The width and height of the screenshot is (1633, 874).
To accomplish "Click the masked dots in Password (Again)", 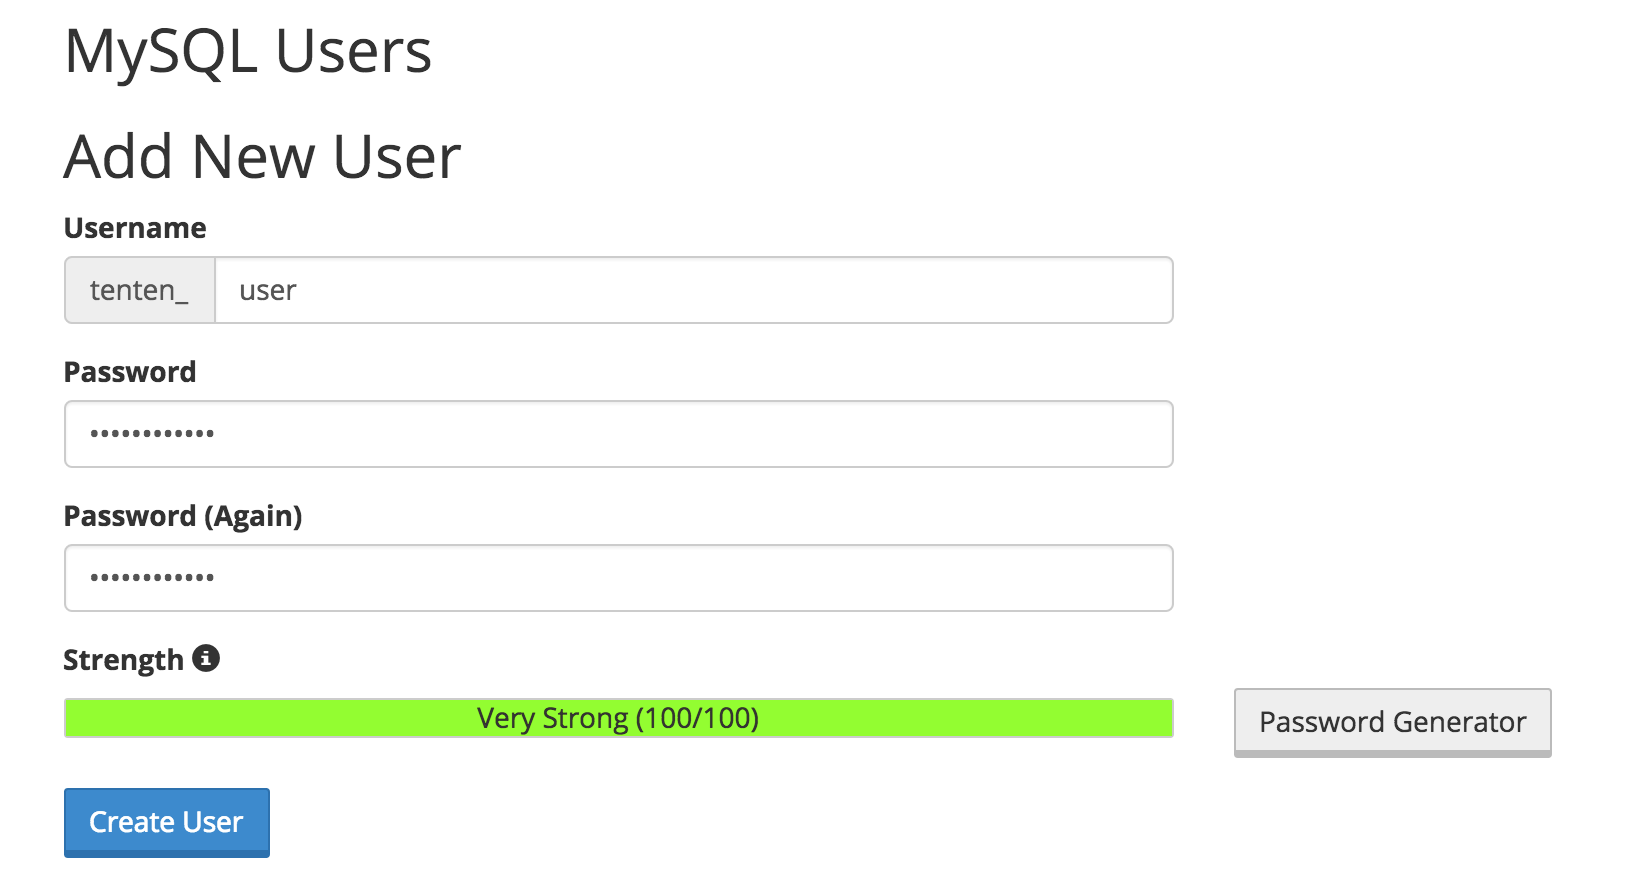I will coord(152,578).
